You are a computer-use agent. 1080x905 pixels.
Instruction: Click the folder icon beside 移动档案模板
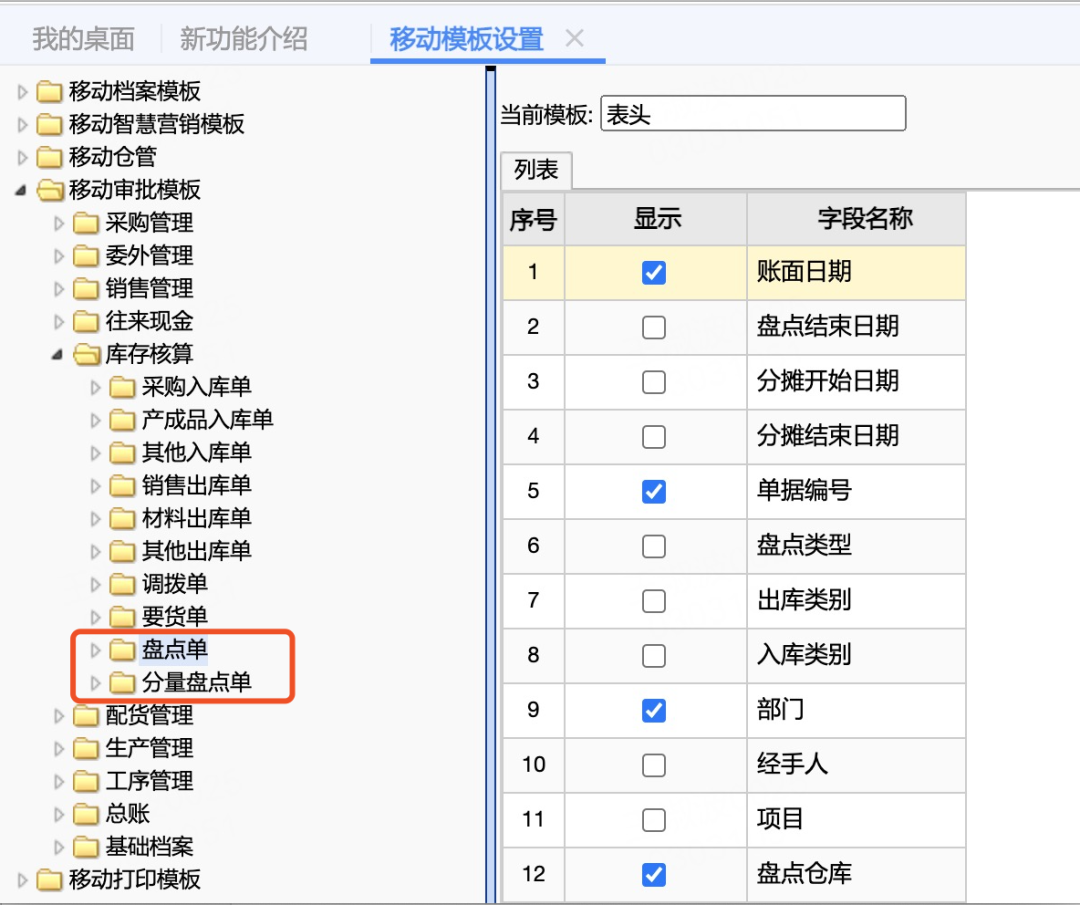[x=49, y=92]
